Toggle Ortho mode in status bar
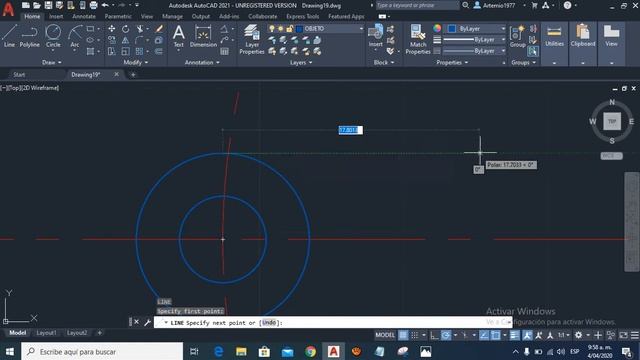640x360 pixels. 434,335
